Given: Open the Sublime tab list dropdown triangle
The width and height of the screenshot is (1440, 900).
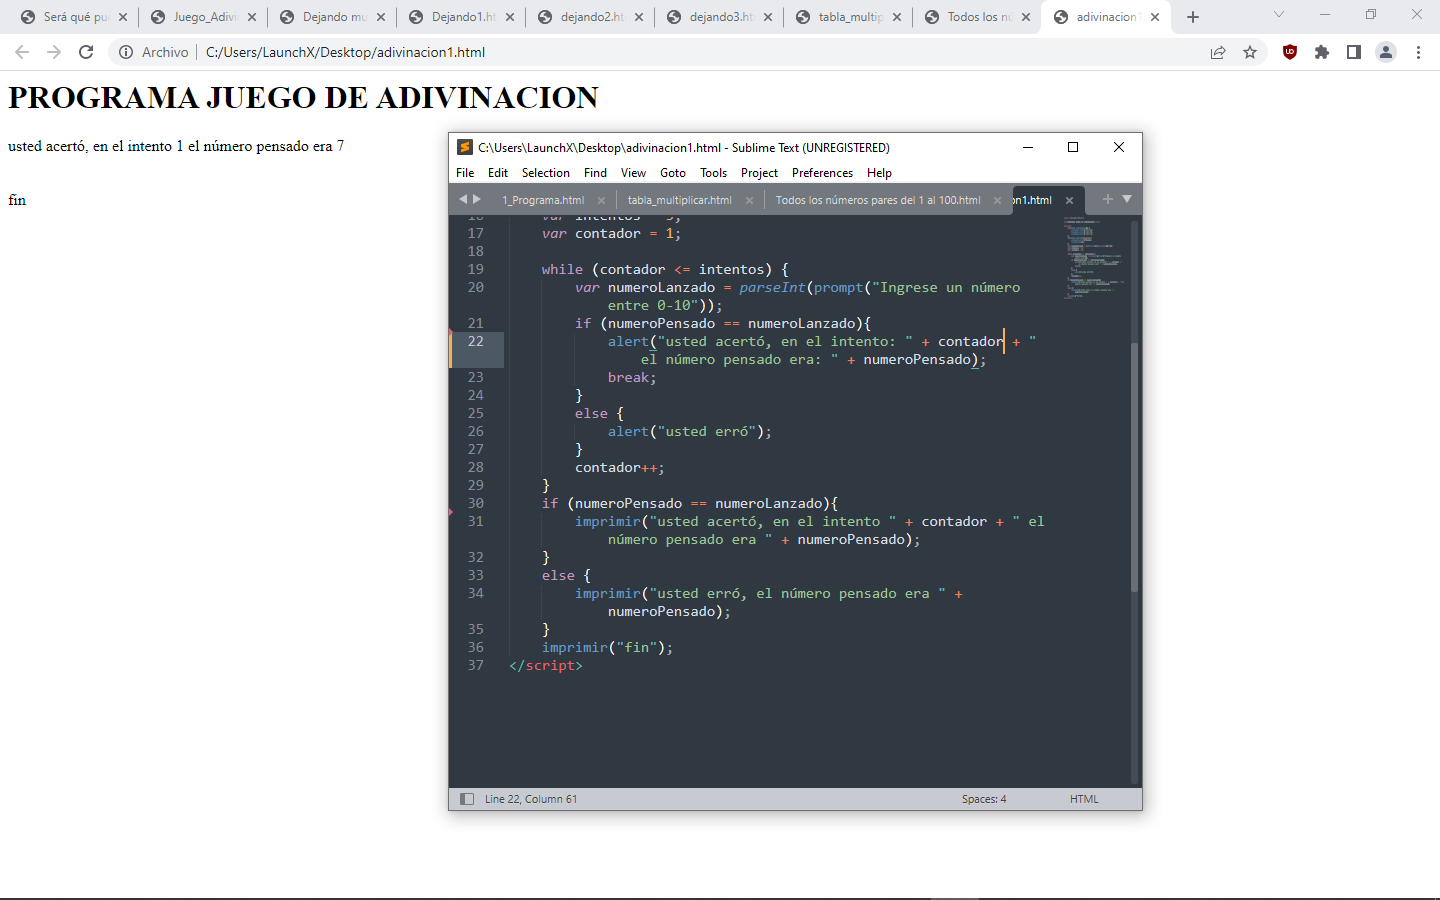Looking at the screenshot, I should 1127,199.
